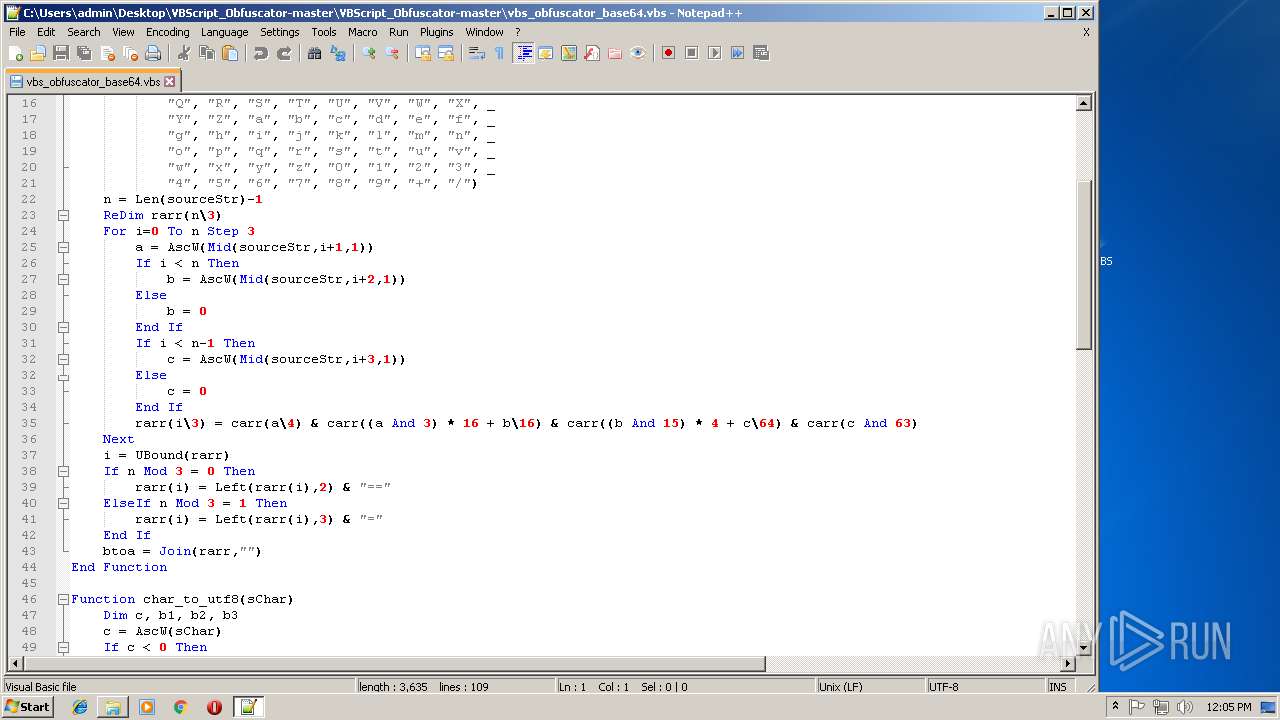Image resolution: width=1280 pixels, height=720 pixels.
Task: Redo edit via toolbar arrow
Action: [284, 53]
